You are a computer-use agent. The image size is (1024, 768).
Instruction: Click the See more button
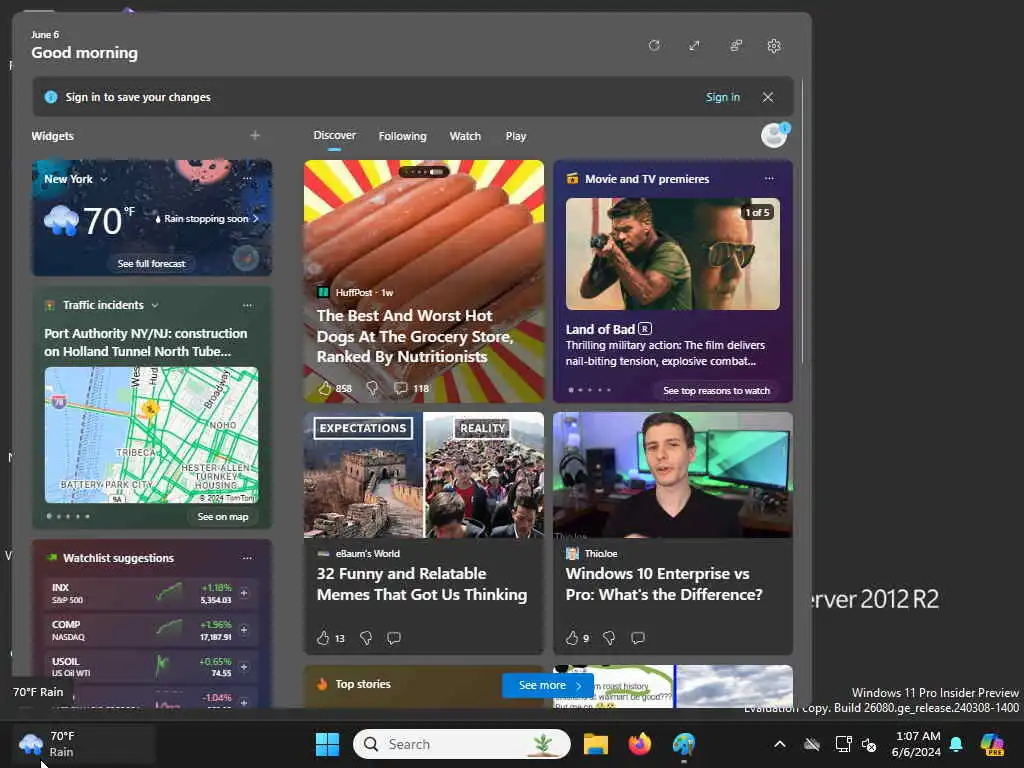pos(548,685)
